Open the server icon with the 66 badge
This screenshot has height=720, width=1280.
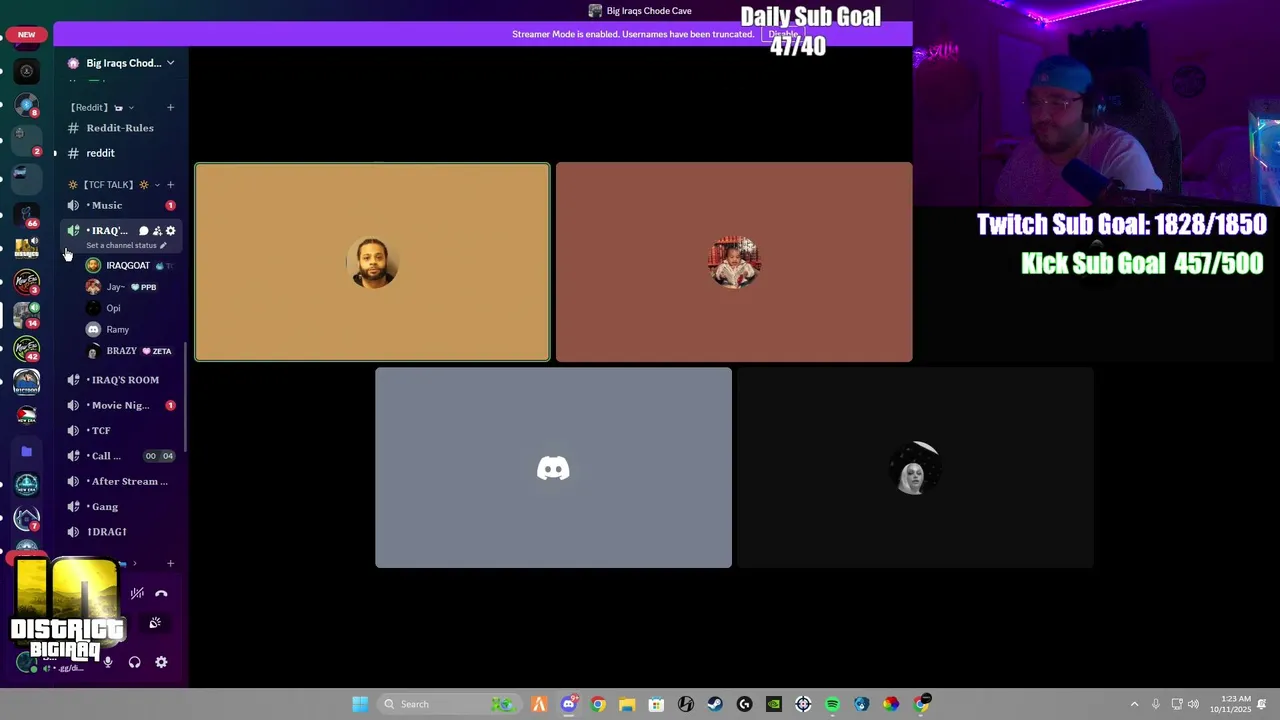[x=27, y=214]
